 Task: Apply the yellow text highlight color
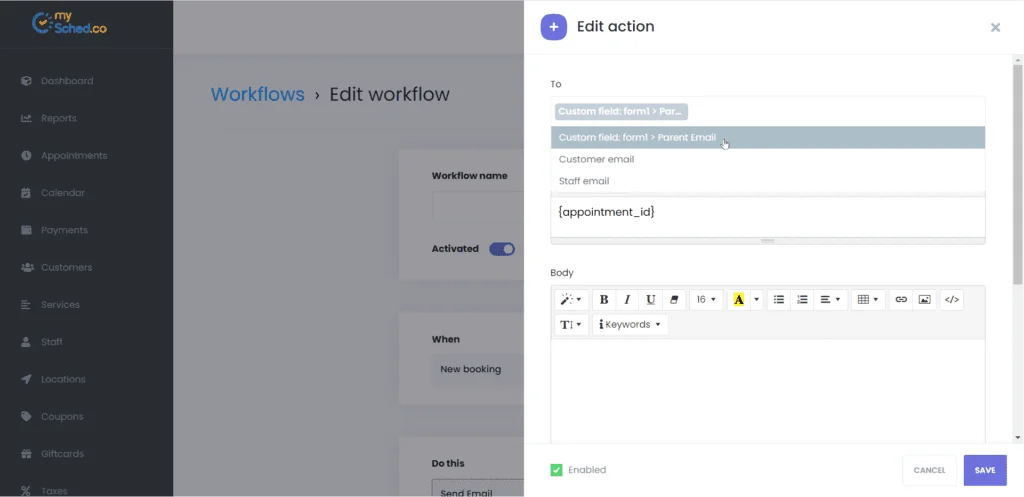click(739, 300)
